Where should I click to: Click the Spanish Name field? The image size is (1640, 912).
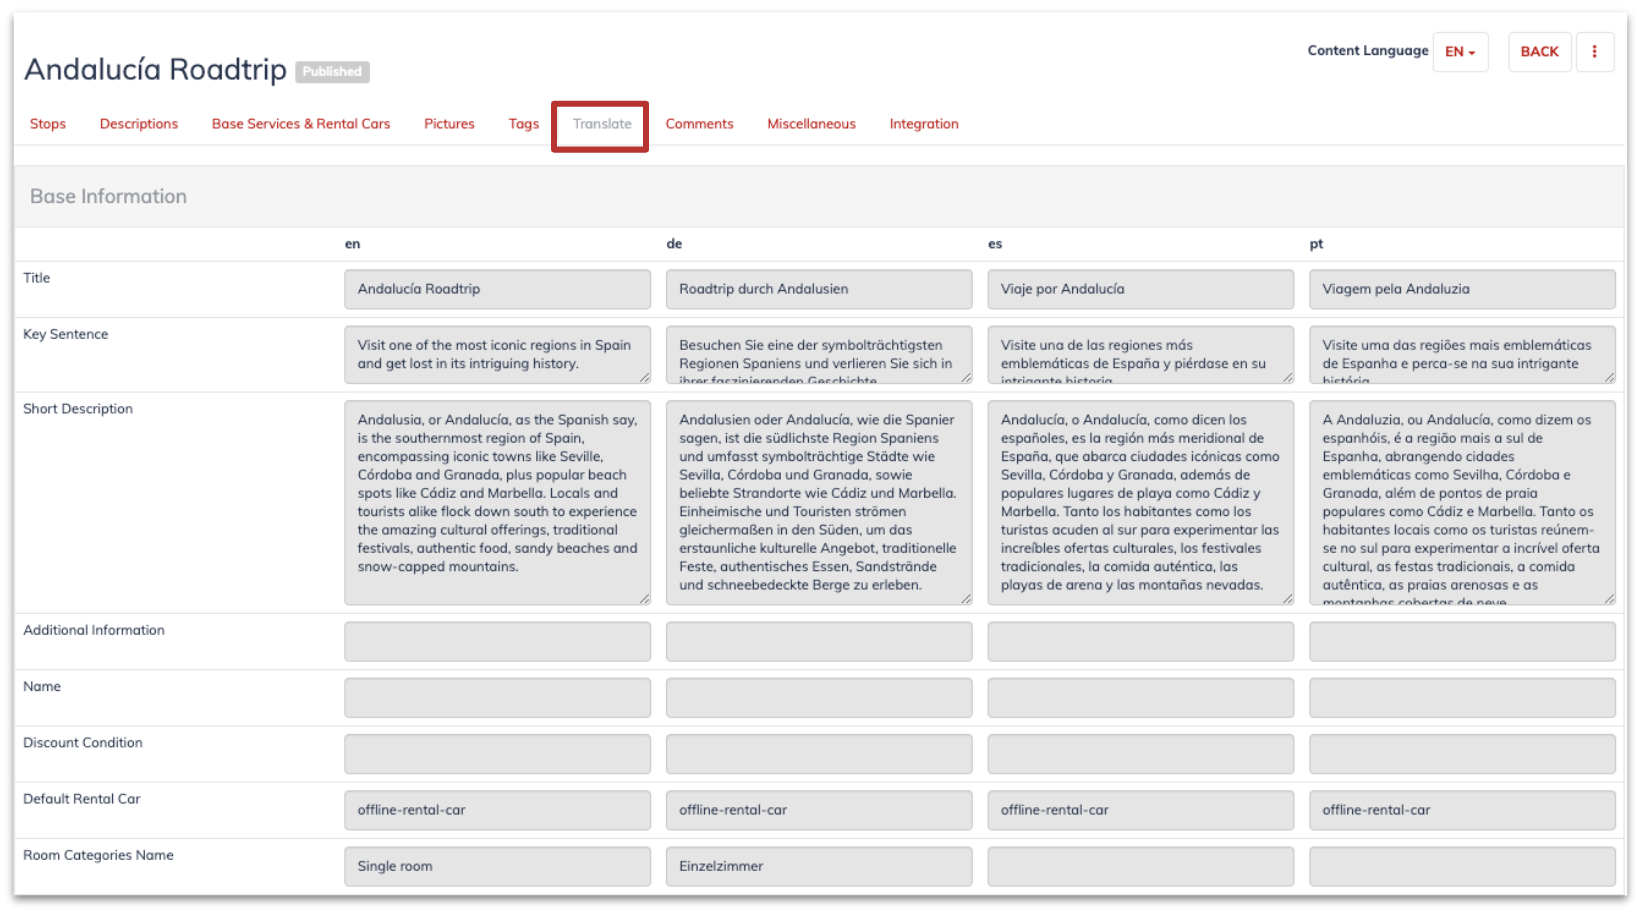coord(1140,698)
